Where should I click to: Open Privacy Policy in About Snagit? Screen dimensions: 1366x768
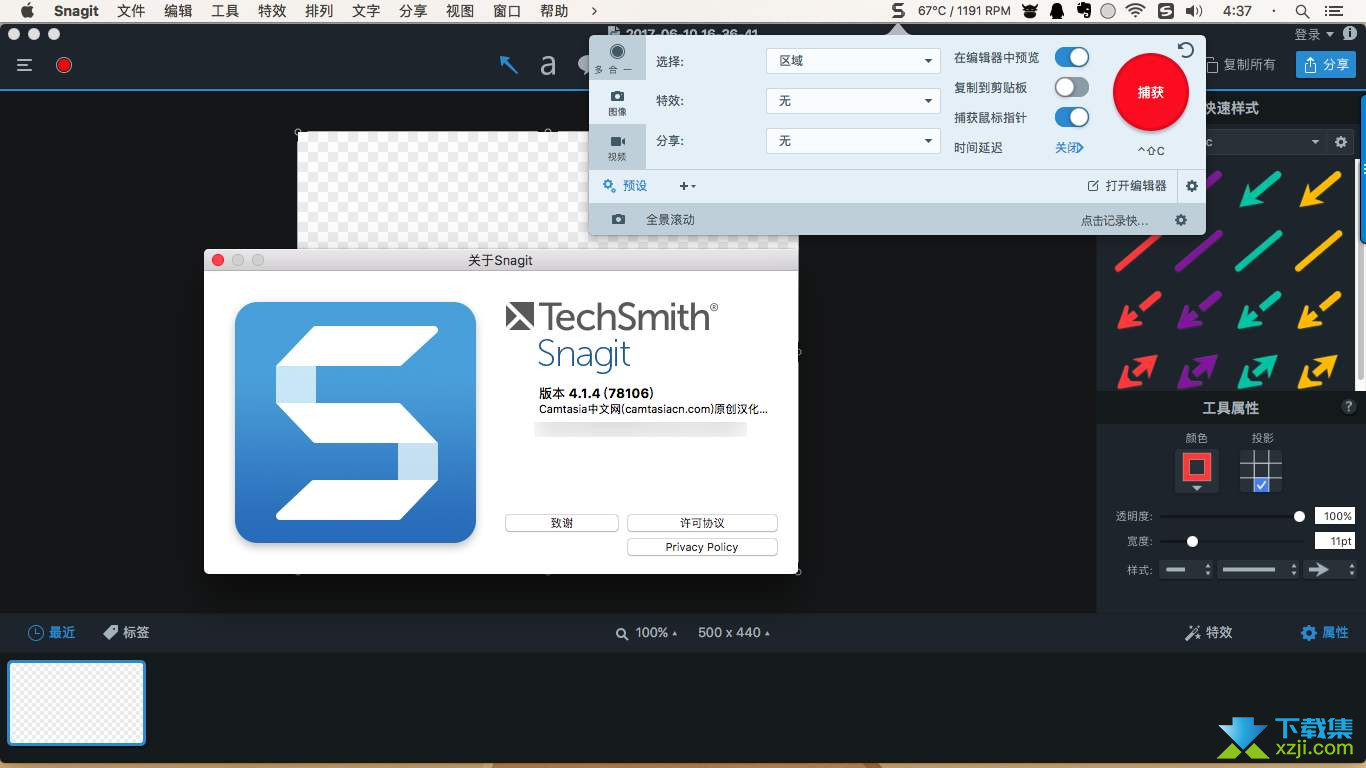[702, 547]
